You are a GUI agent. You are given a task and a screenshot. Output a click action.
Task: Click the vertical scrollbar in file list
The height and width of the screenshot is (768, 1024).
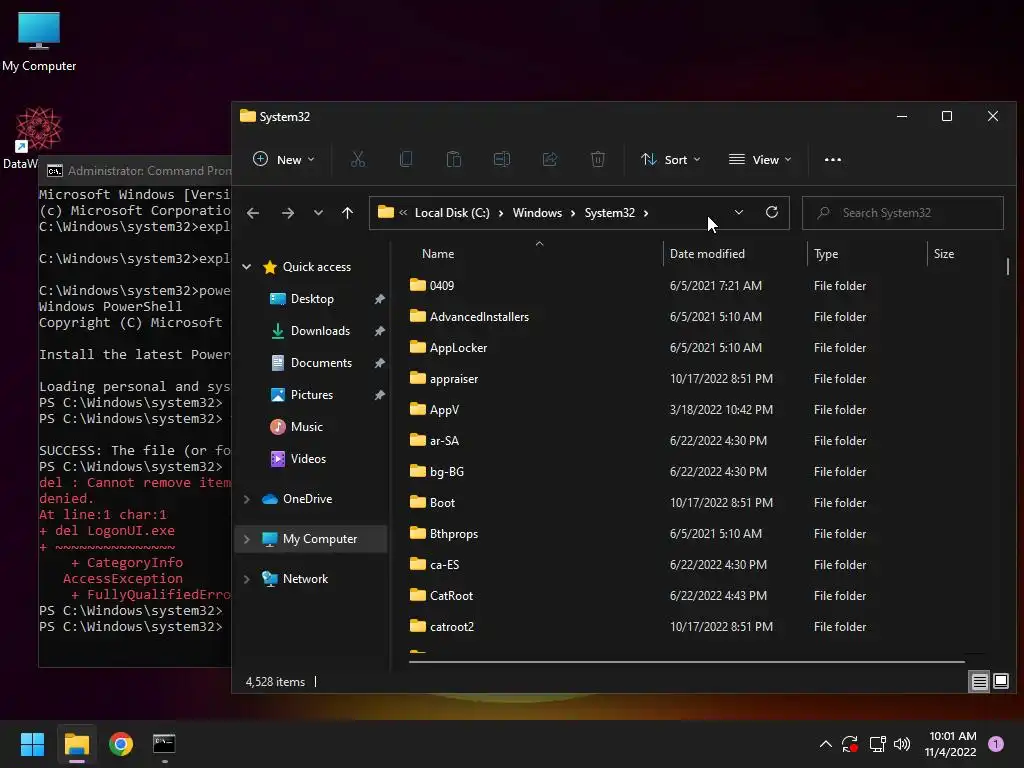click(1008, 266)
